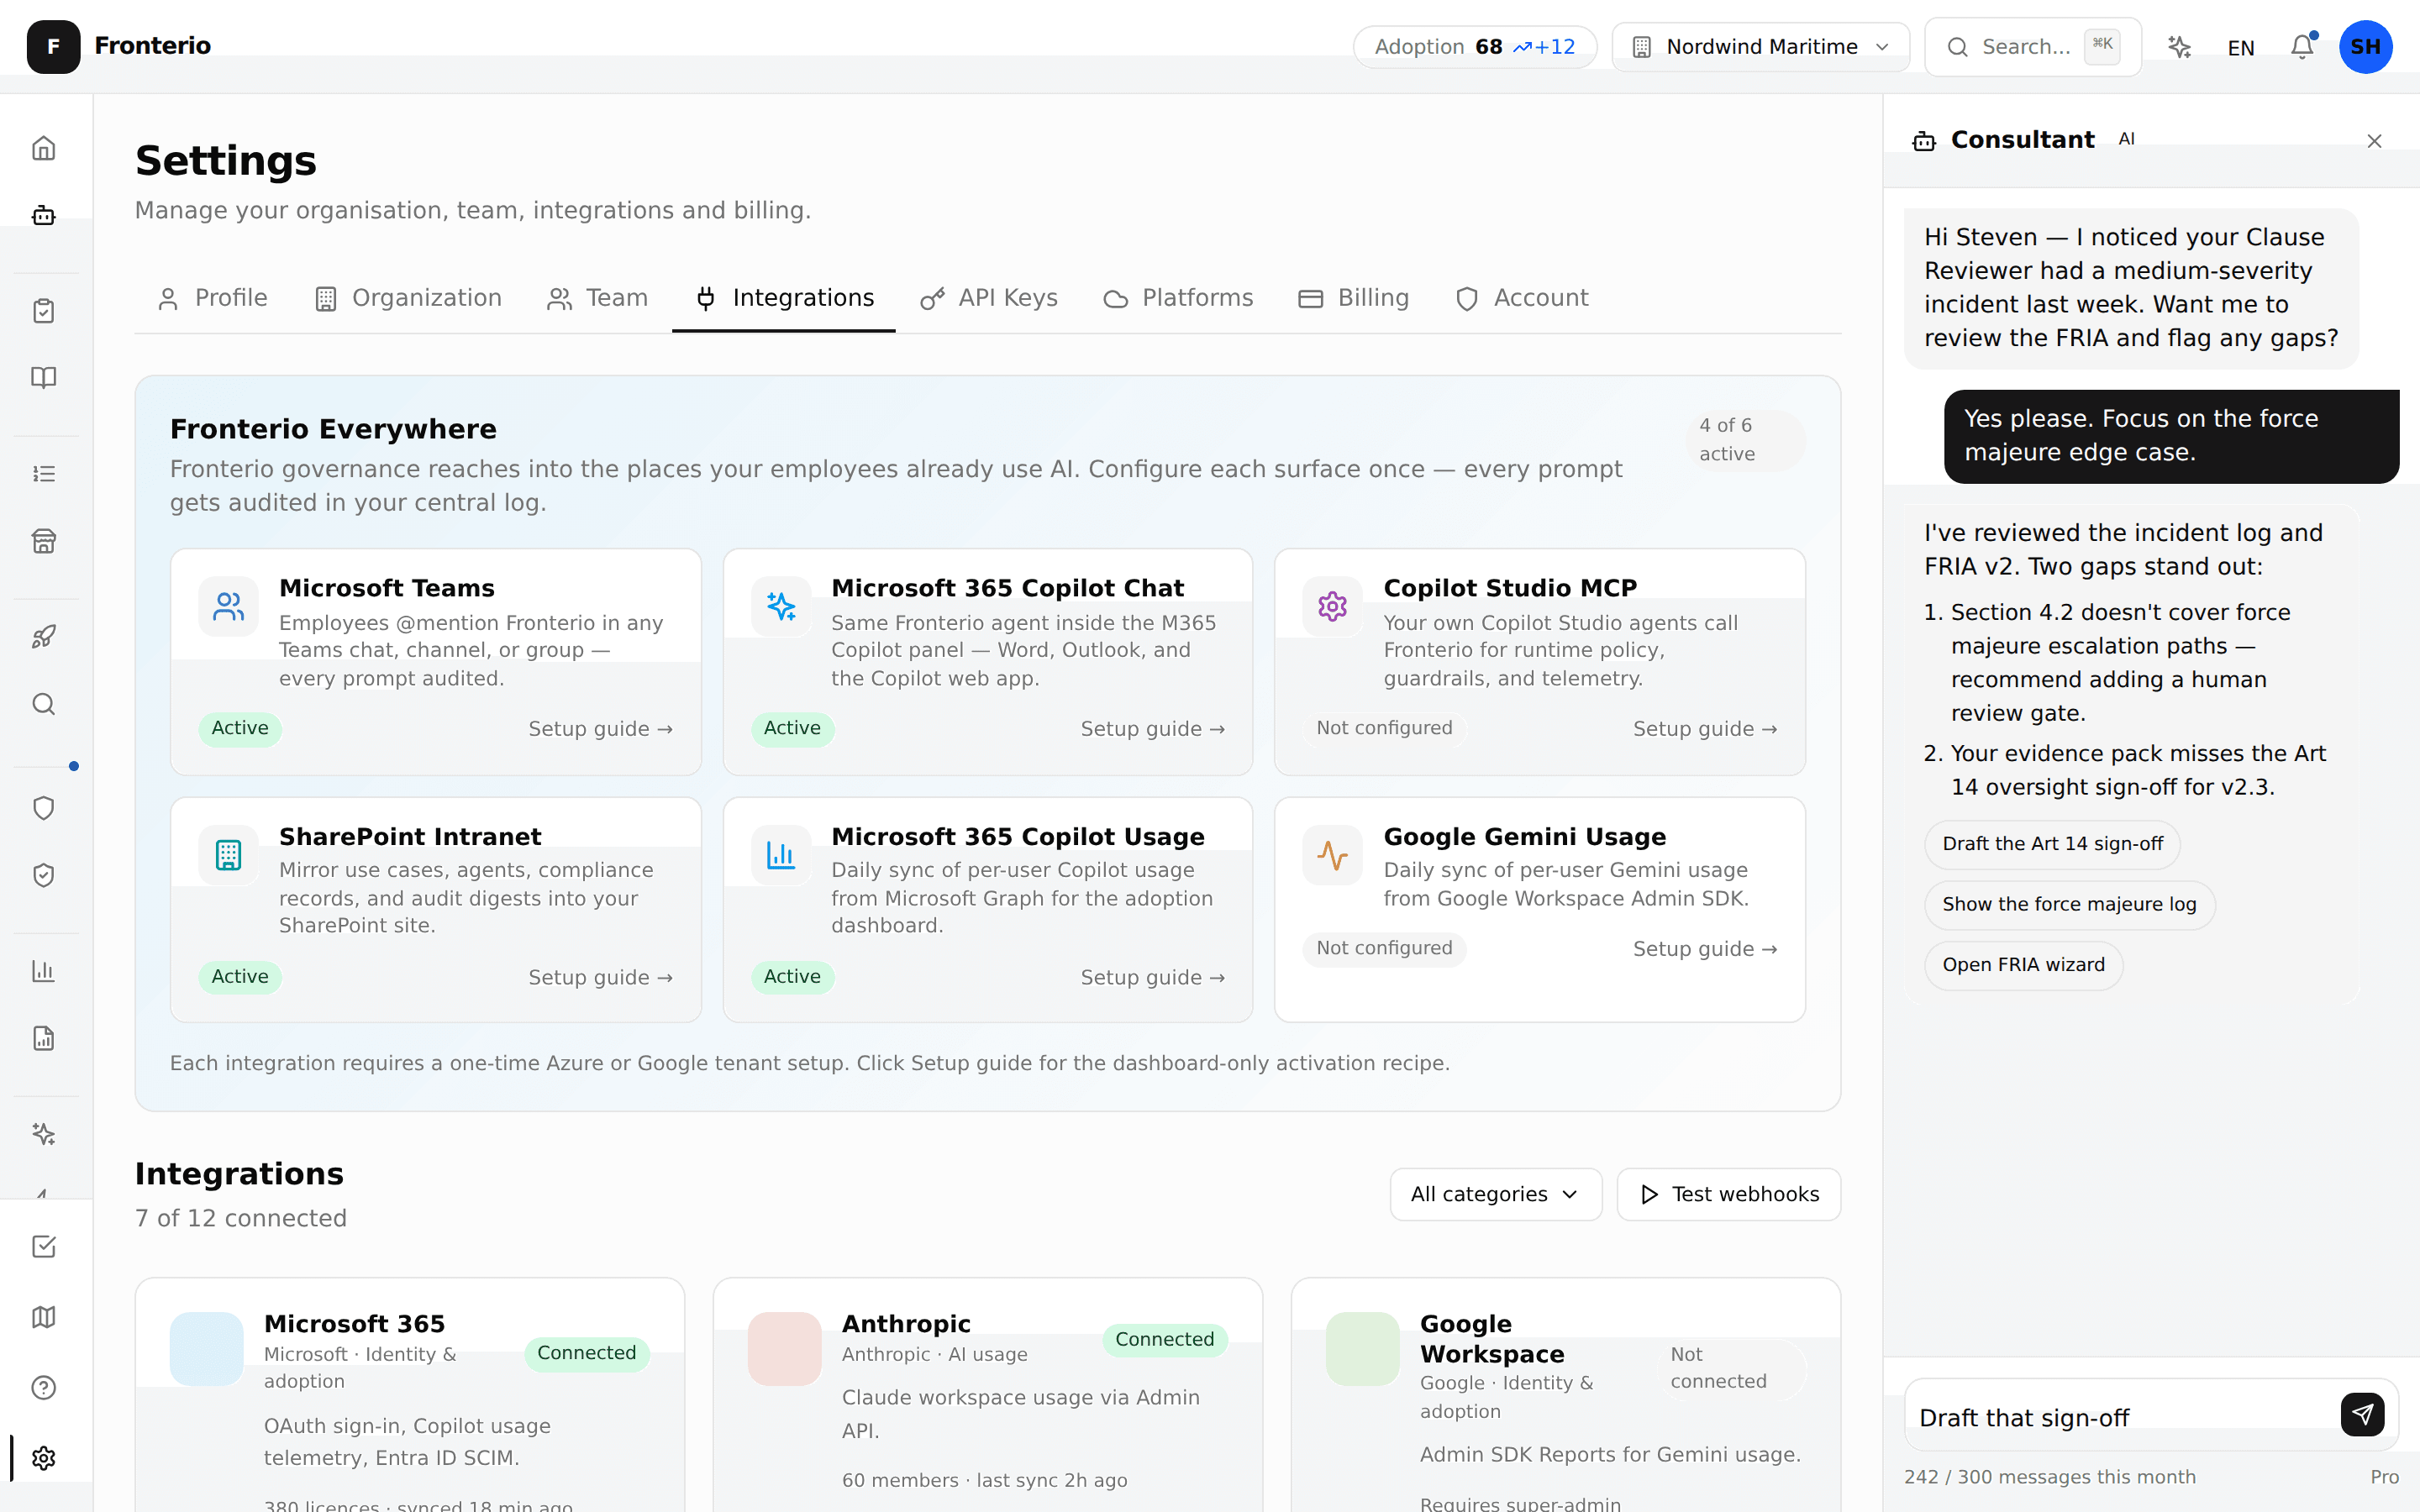The image size is (2420, 1512).
Task: Click the sparkles AI icon in top bar
Action: [2180, 47]
